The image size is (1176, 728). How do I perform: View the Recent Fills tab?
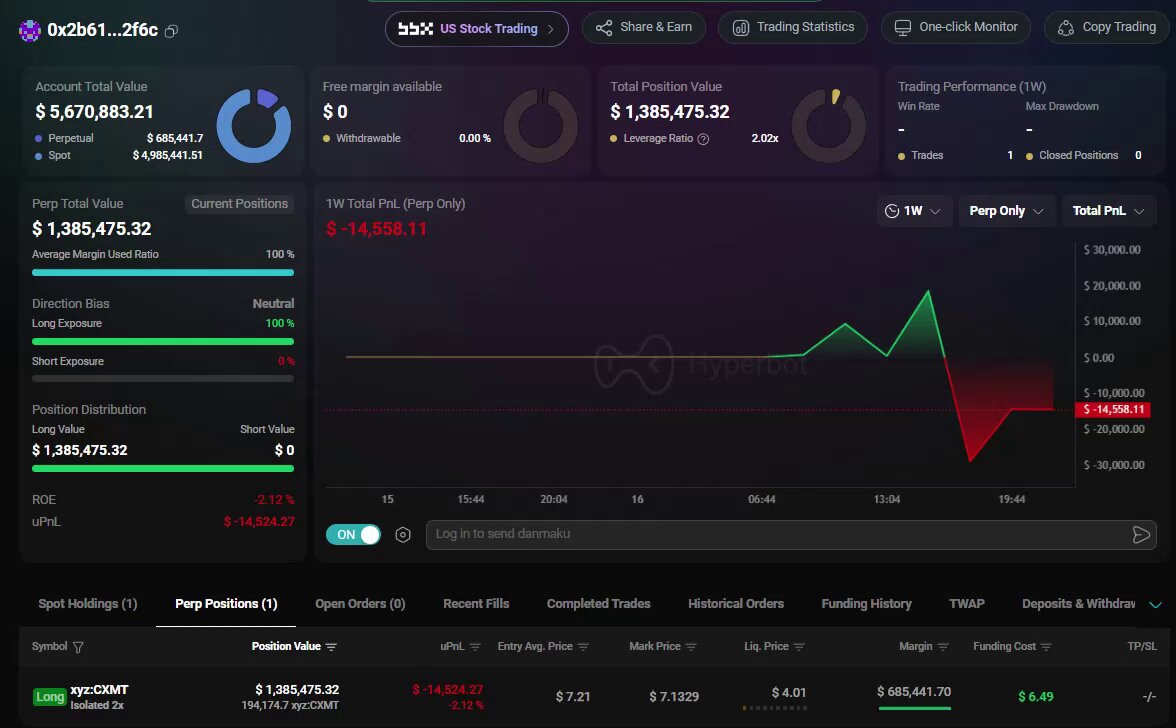pyautogui.click(x=476, y=604)
